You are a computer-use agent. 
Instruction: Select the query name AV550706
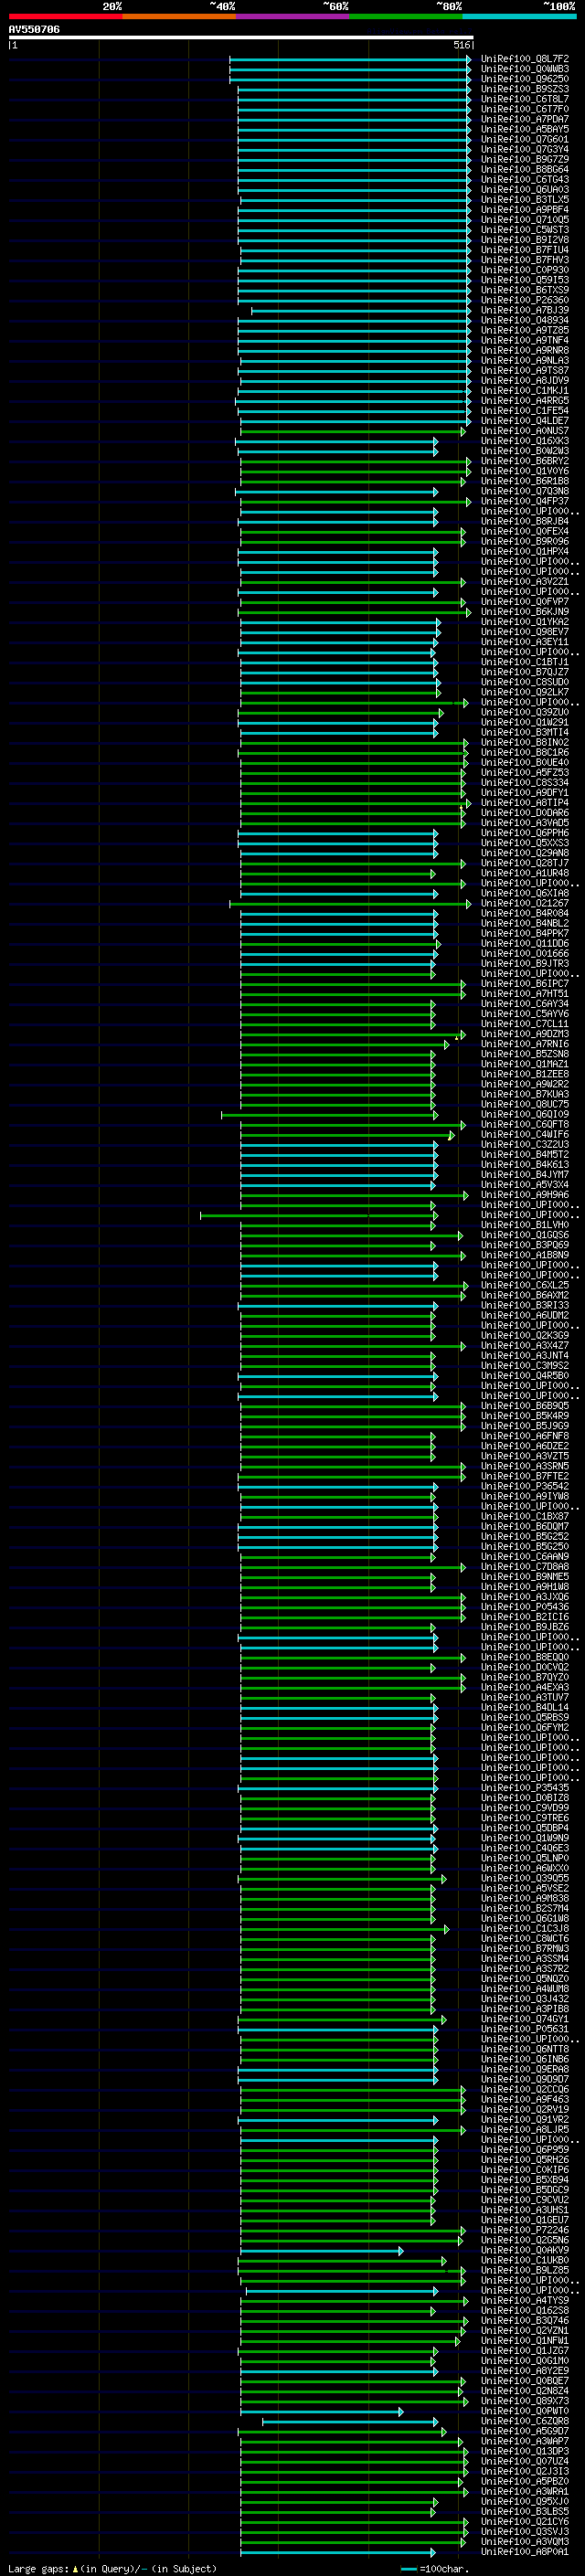(x=34, y=29)
